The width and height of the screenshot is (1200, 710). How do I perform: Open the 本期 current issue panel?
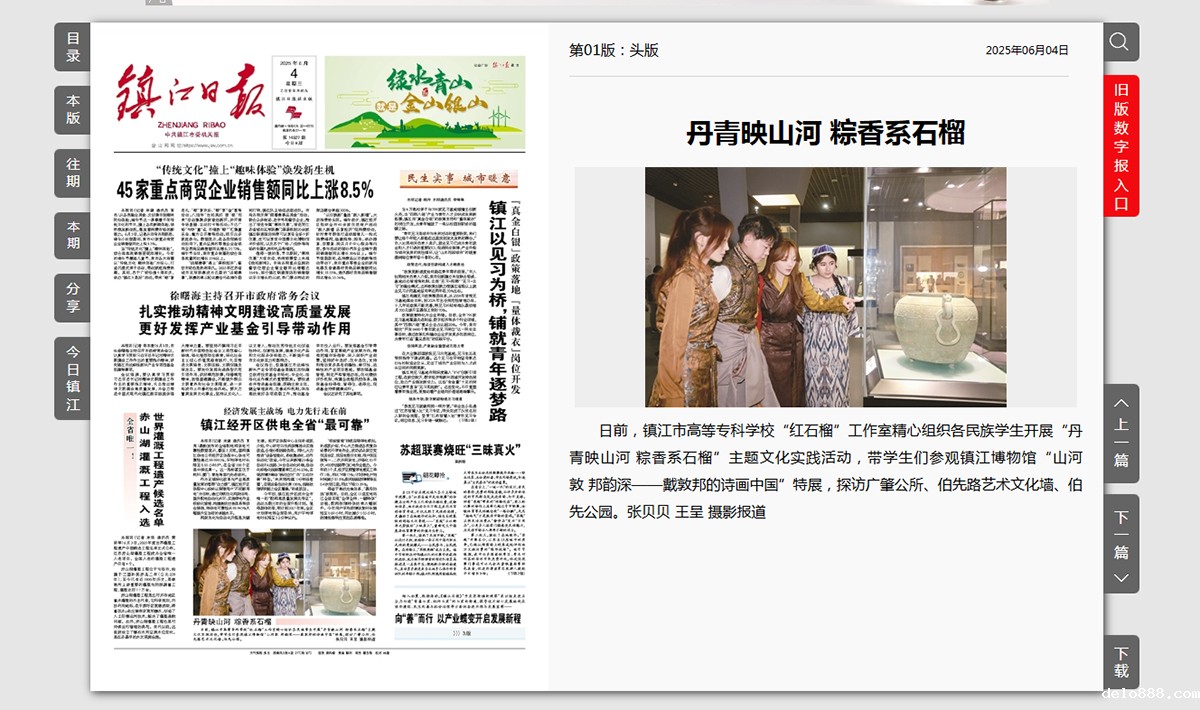(x=72, y=235)
